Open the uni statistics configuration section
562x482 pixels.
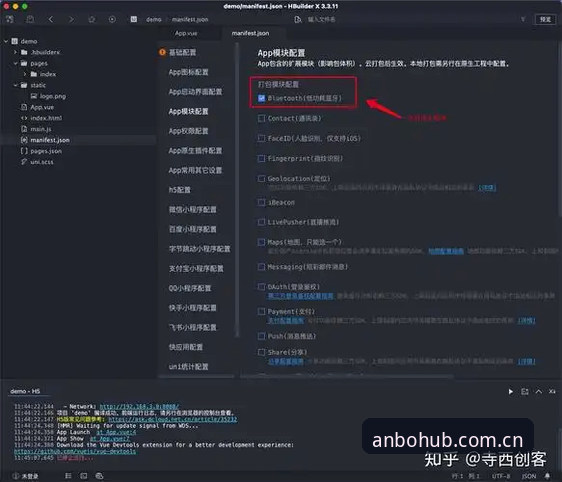coord(189,367)
